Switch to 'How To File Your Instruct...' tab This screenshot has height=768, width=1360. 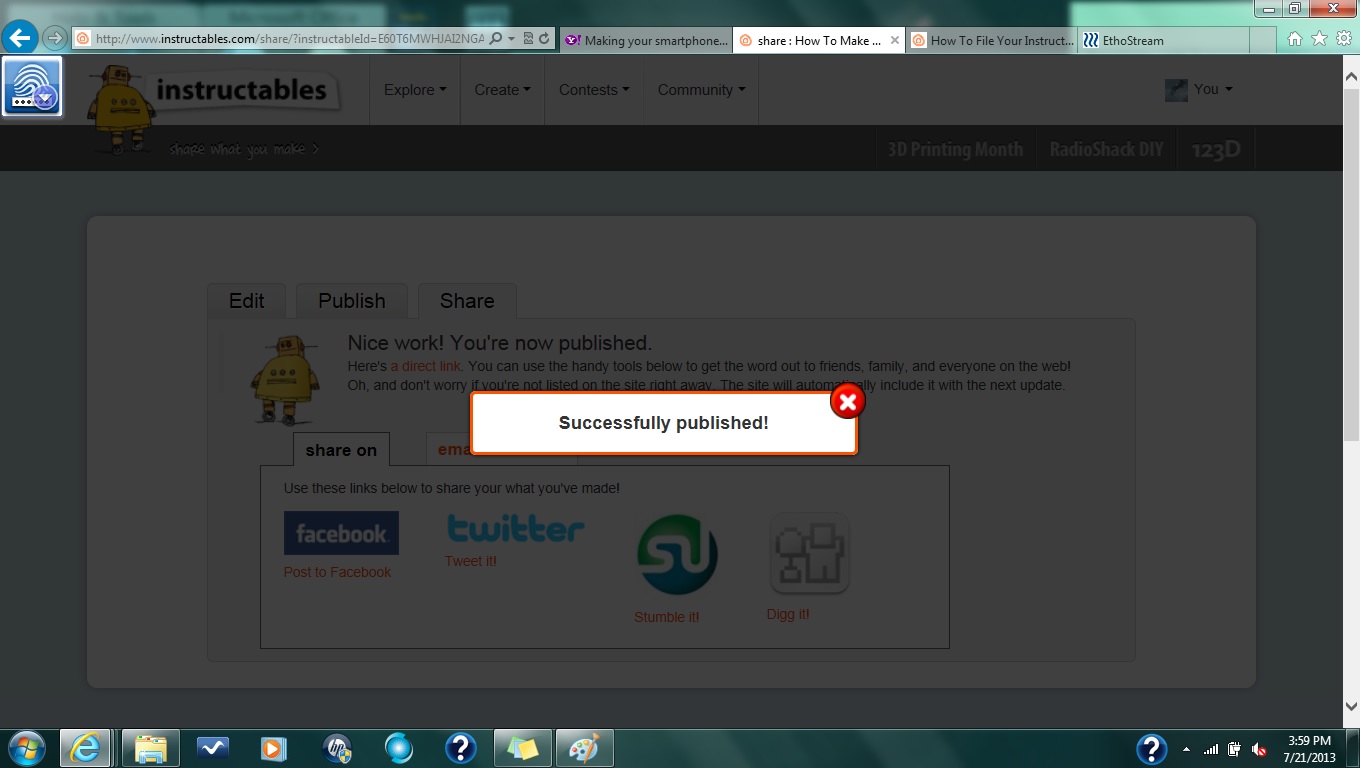[x=992, y=41]
